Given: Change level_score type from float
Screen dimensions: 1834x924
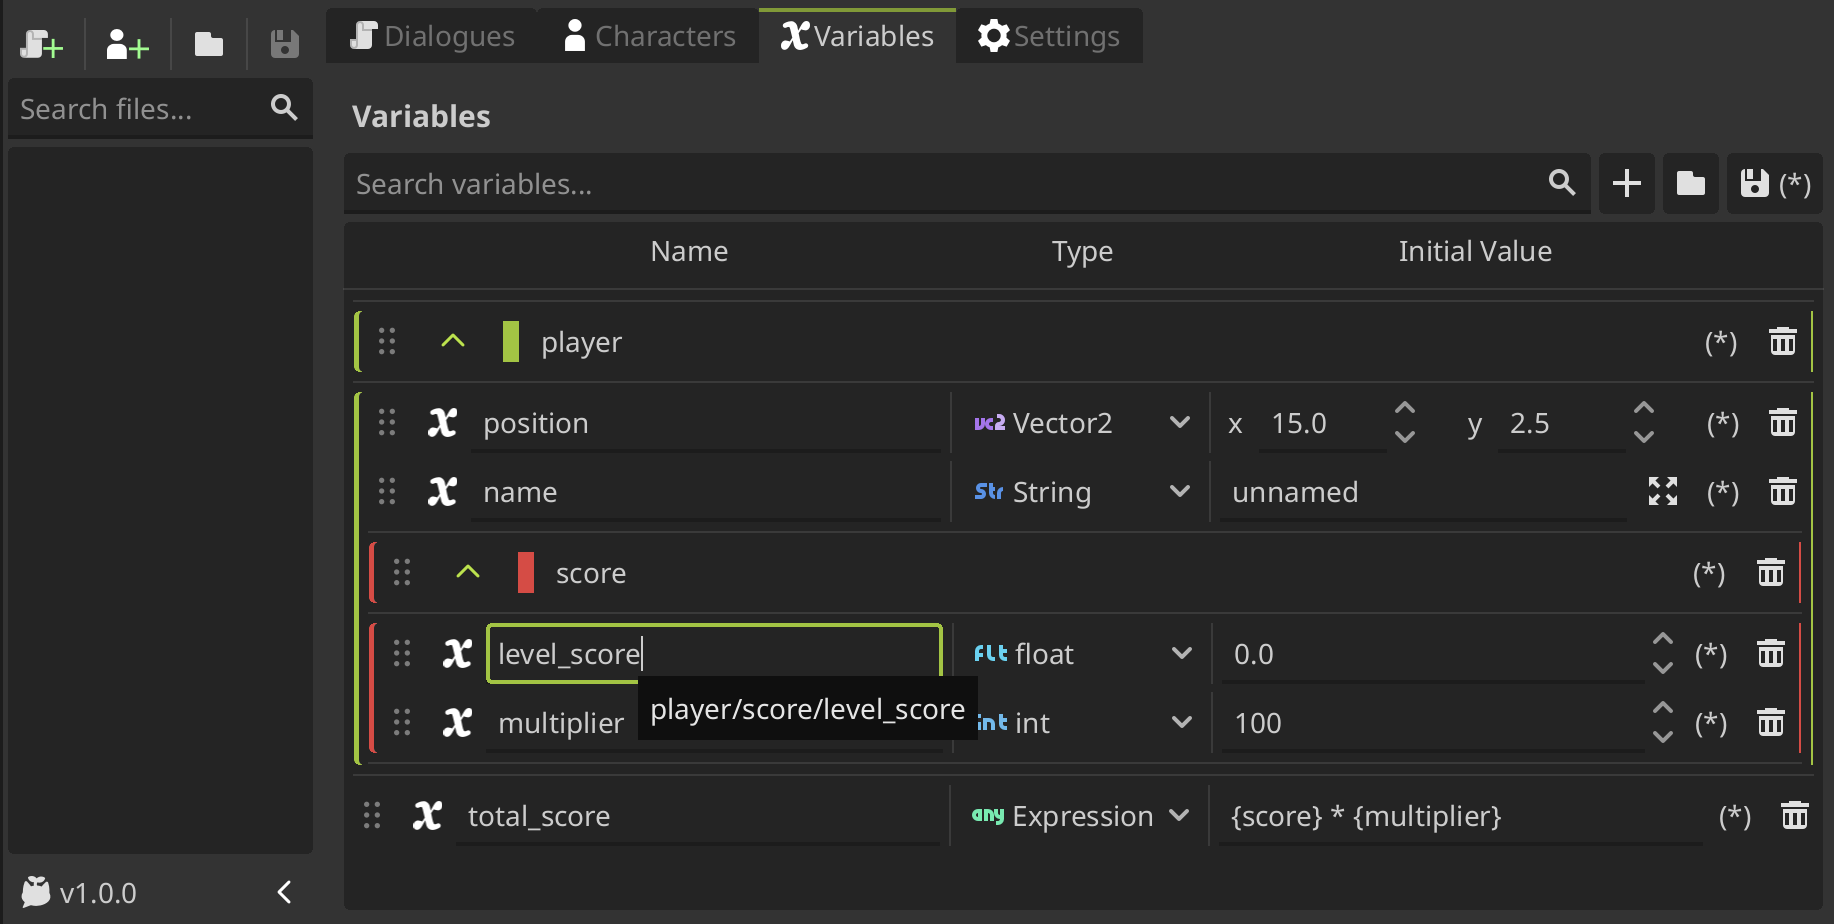Looking at the screenshot, I should [1183, 653].
